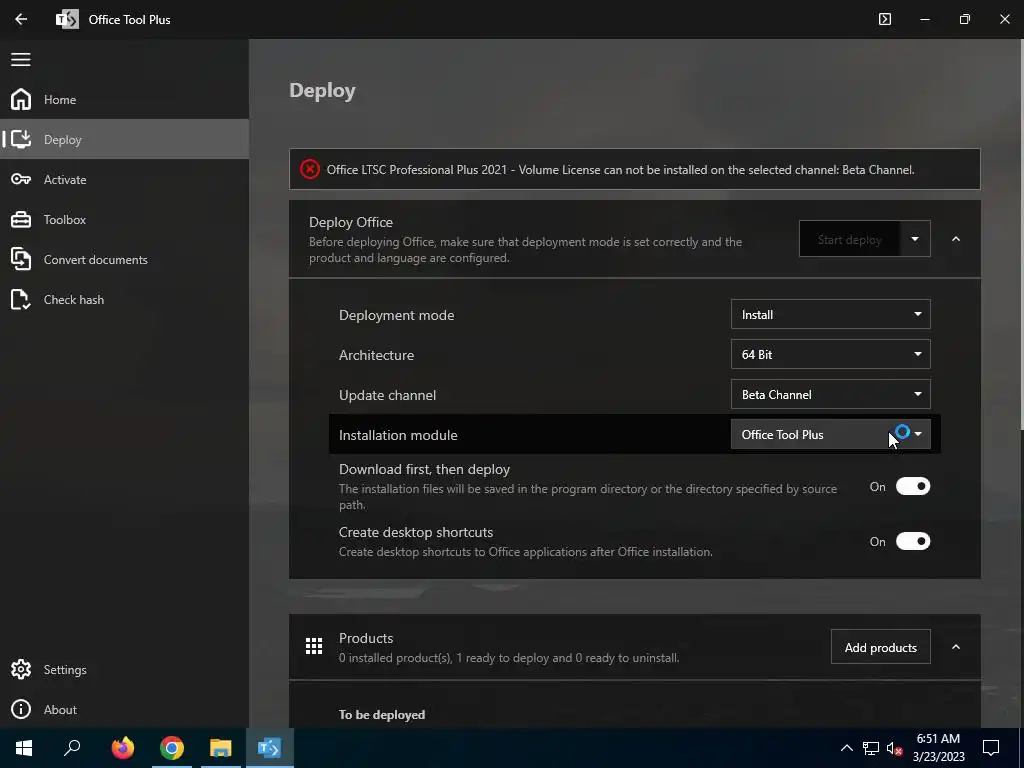Click the Settings gear icon
Image resolution: width=1024 pixels, height=768 pixels.
click(x=21, y=669)
